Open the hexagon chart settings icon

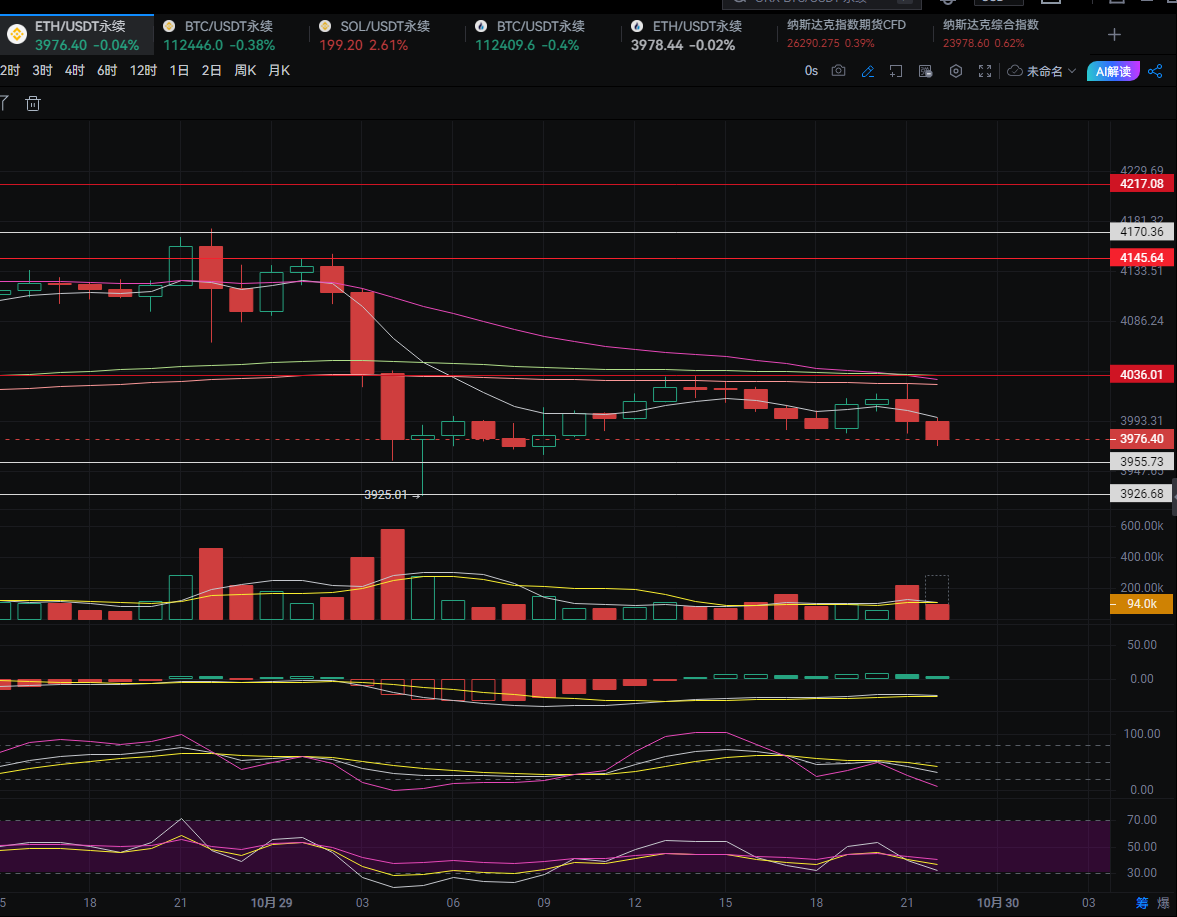pos(955,71)
